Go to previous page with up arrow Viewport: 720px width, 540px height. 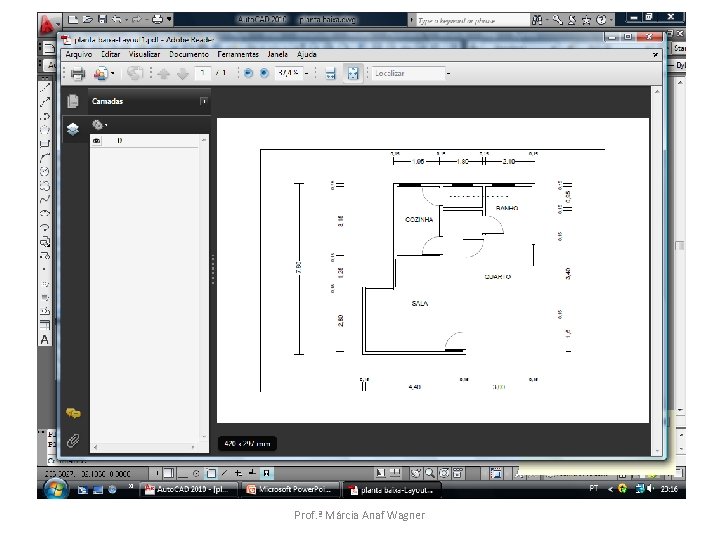coord(163,73)
